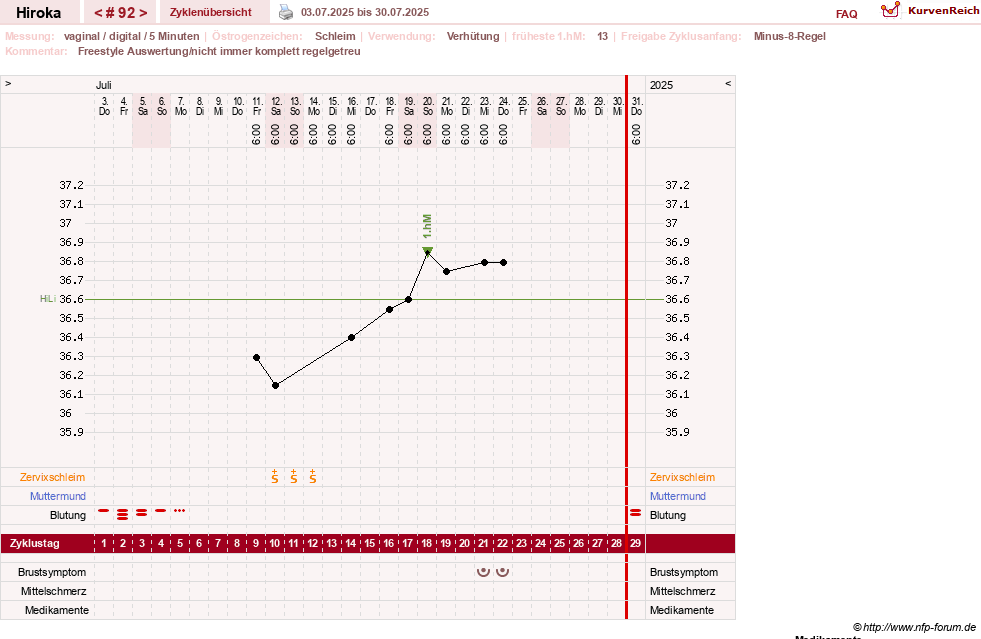
Task: Click the 'vaginal / digital / 5 Minuten' measurement text
Action: (131, 36)
